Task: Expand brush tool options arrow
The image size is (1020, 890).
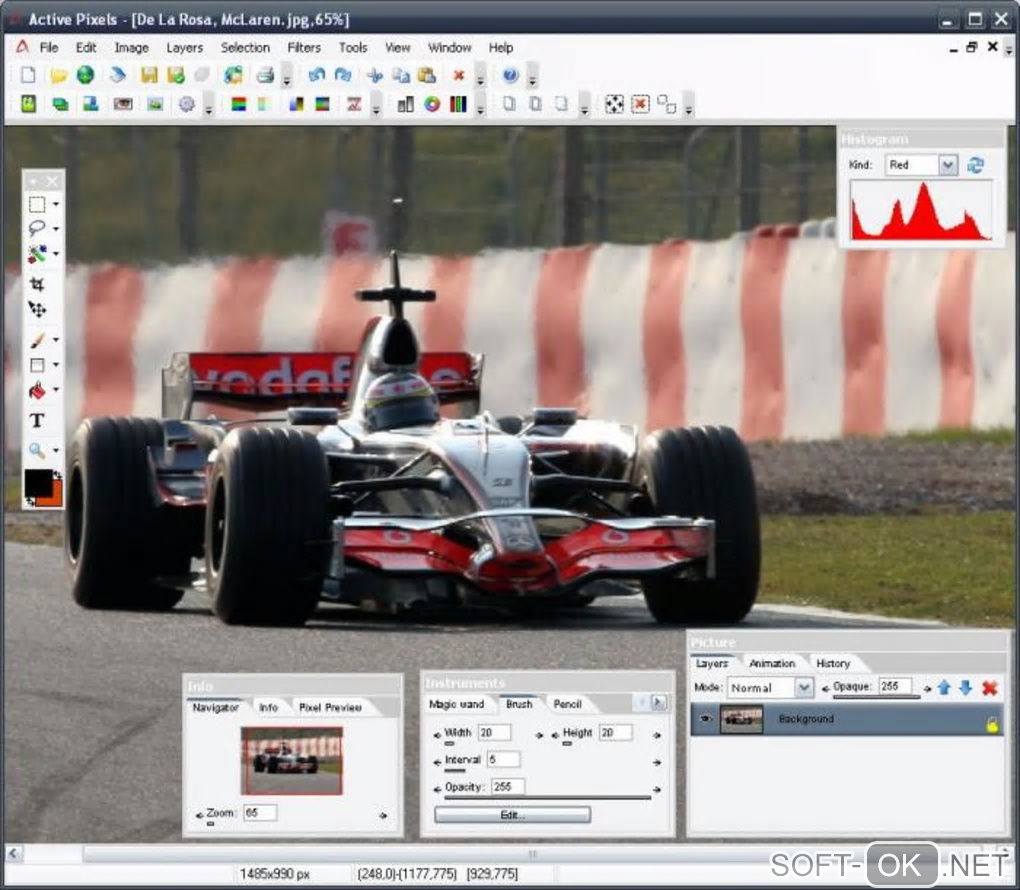Action: tap(56, 340)
